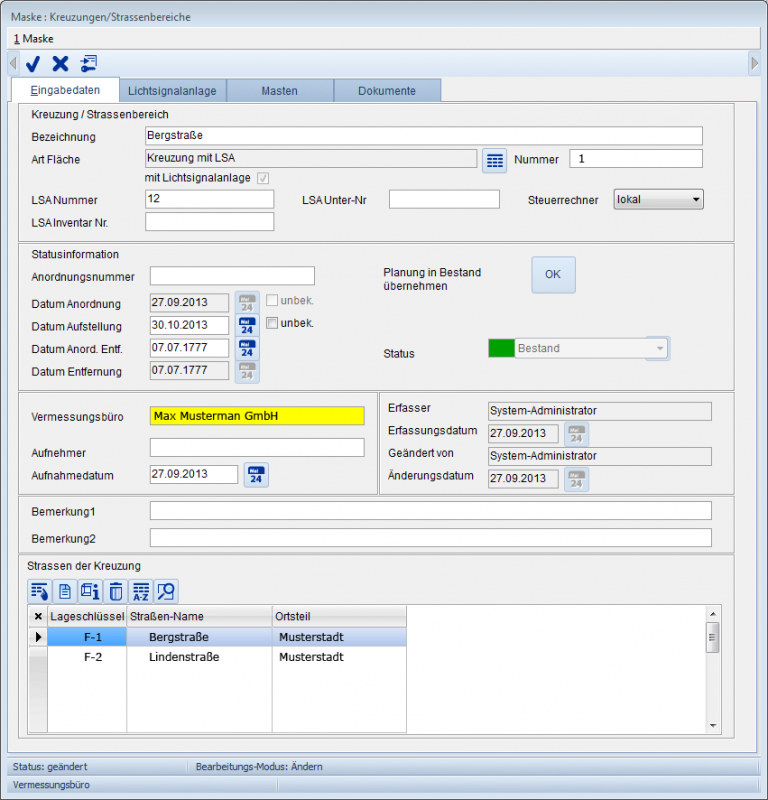Viewport: 768px width, 800px height.
Task: Open calendar for Datum Anord. Entf.
Action: point(247,348)
